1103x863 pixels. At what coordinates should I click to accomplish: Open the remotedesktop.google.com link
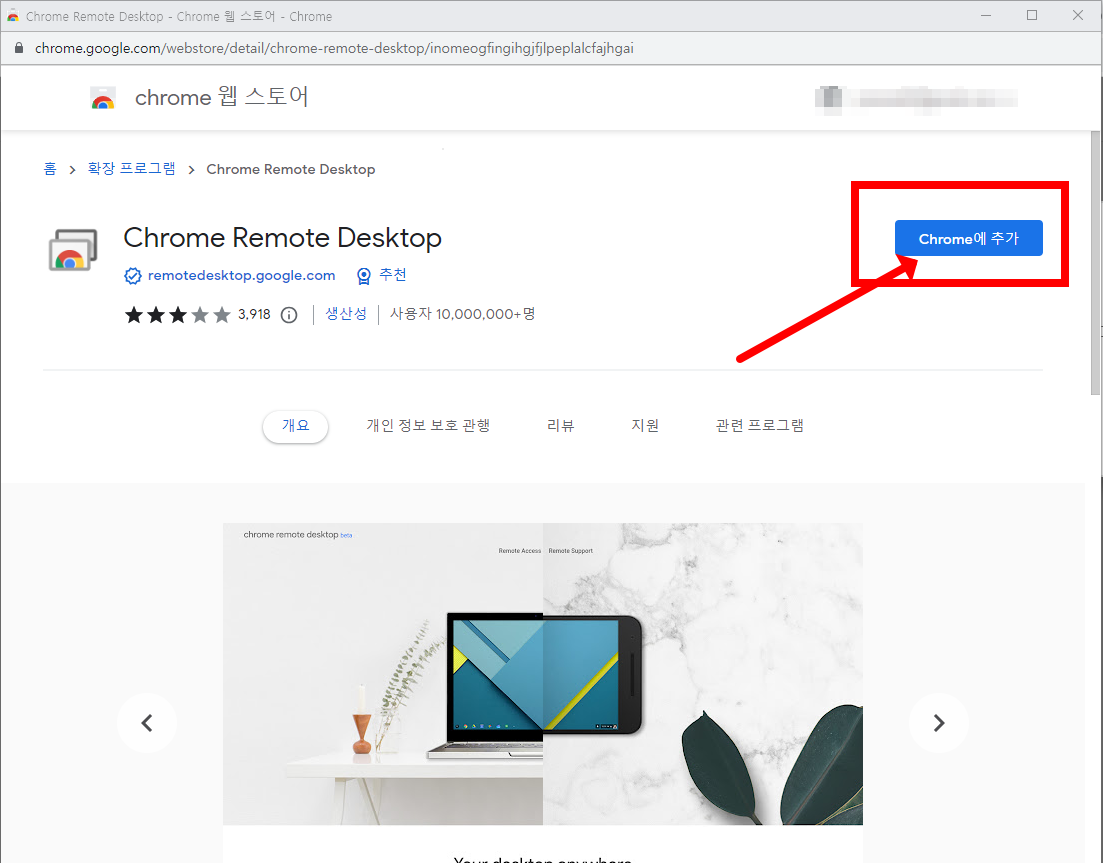pyautogui.click(x=241, y=275)
